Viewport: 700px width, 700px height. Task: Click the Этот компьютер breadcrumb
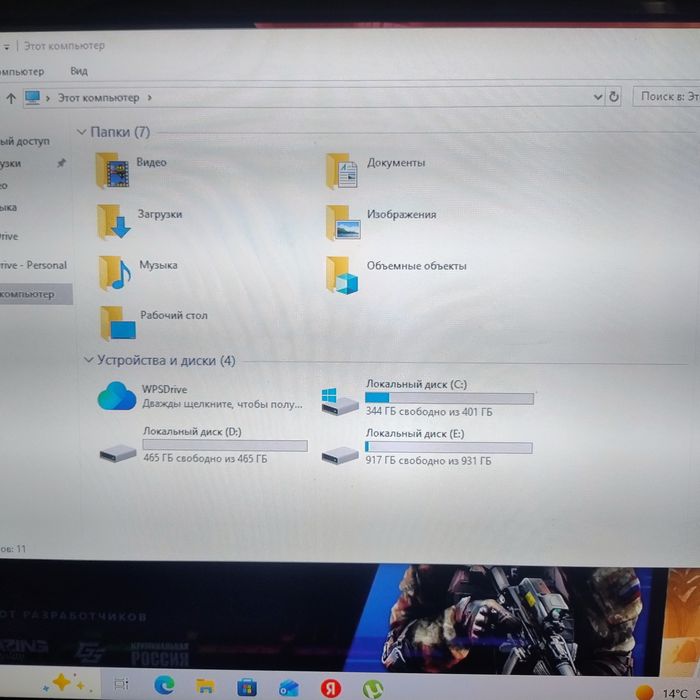pos(98,97)
